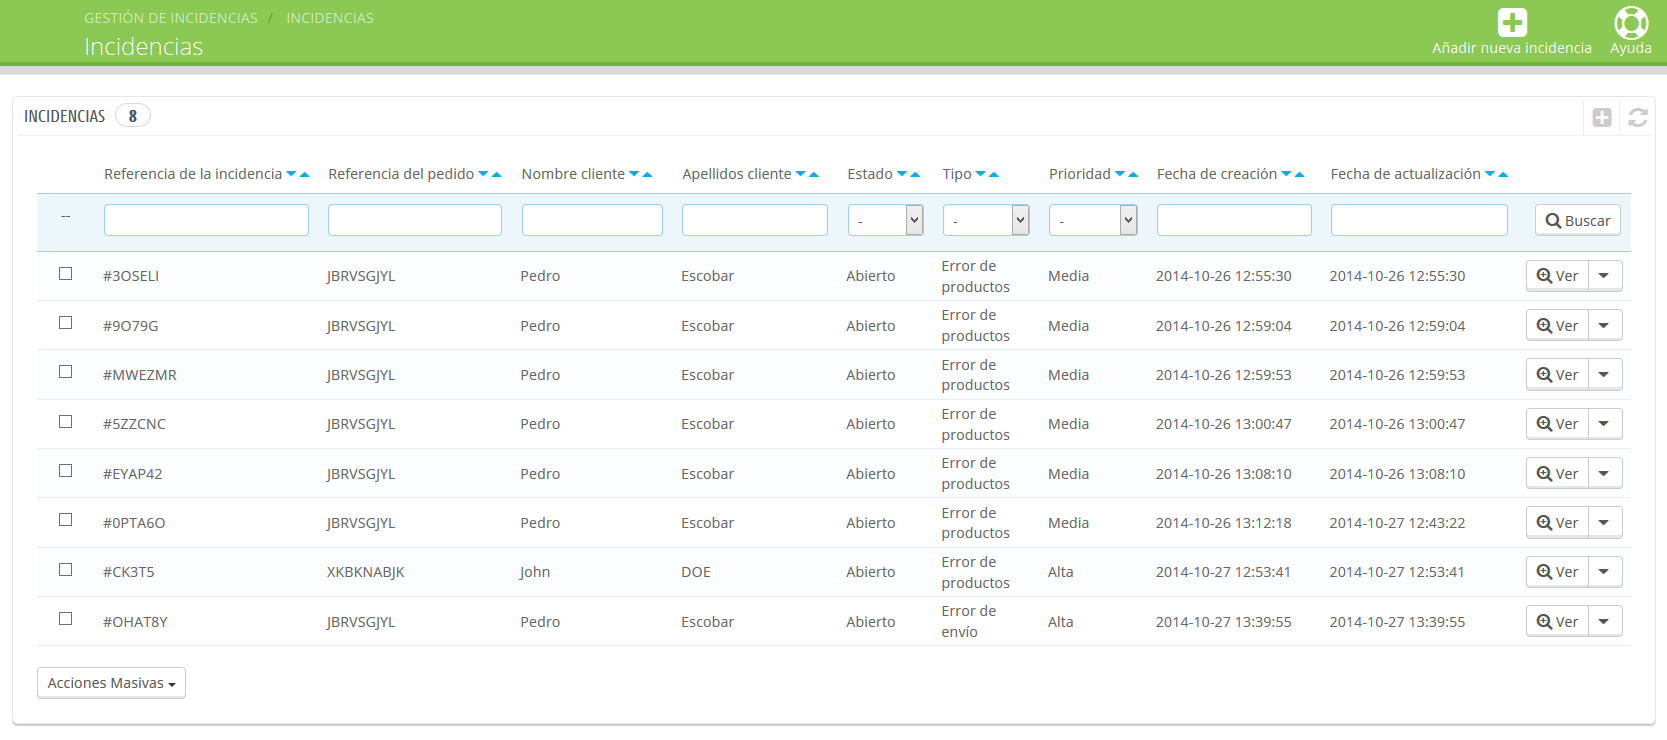This screenshot has width=1667, height=740.
Task: Click the add-new plus icon in panel header
Action: click(x=1602, y=117)
